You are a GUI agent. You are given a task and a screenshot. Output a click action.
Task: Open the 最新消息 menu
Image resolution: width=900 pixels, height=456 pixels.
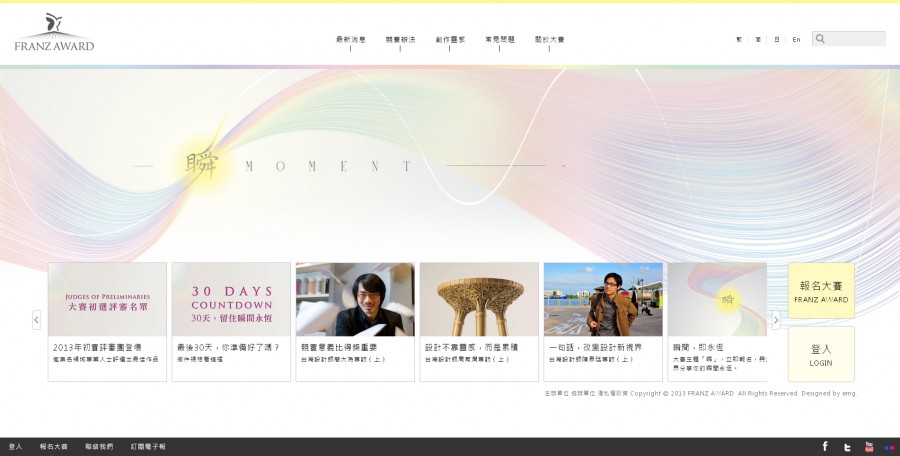[x=350, y=40]
